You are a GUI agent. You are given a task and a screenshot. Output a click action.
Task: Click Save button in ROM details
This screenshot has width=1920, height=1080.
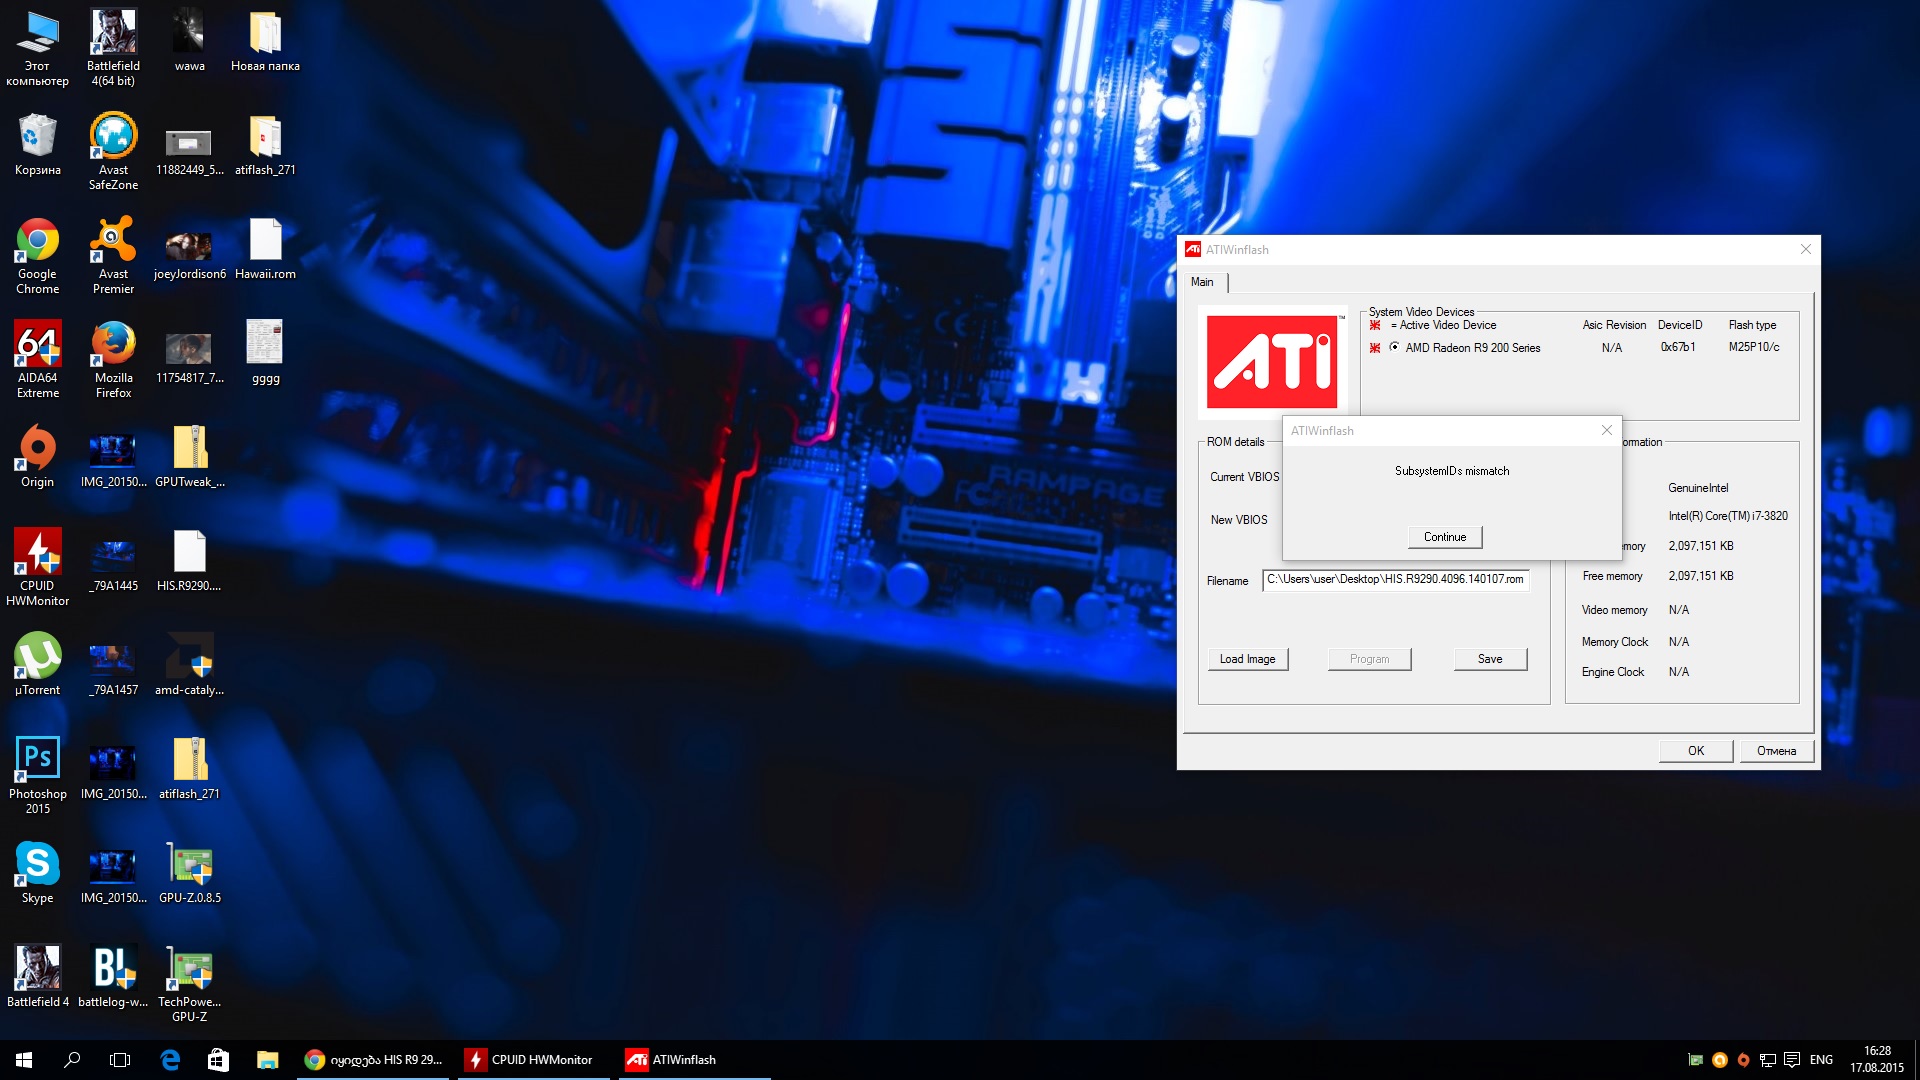click(1489, 659)
